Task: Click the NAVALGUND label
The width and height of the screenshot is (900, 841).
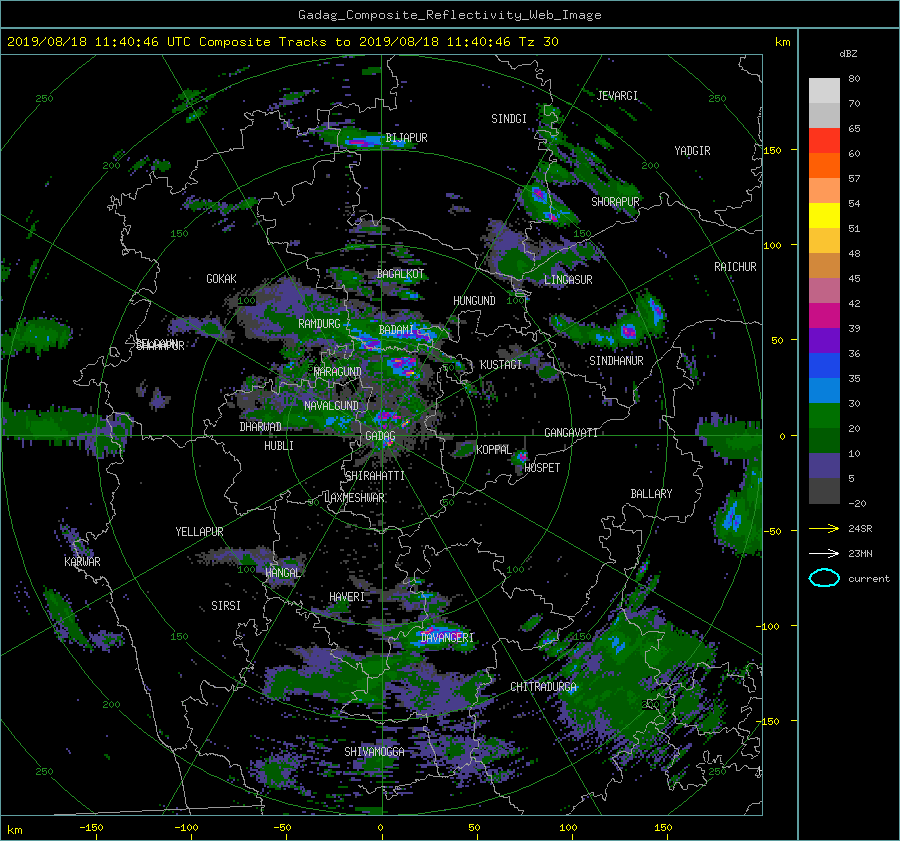Action: 331,406
